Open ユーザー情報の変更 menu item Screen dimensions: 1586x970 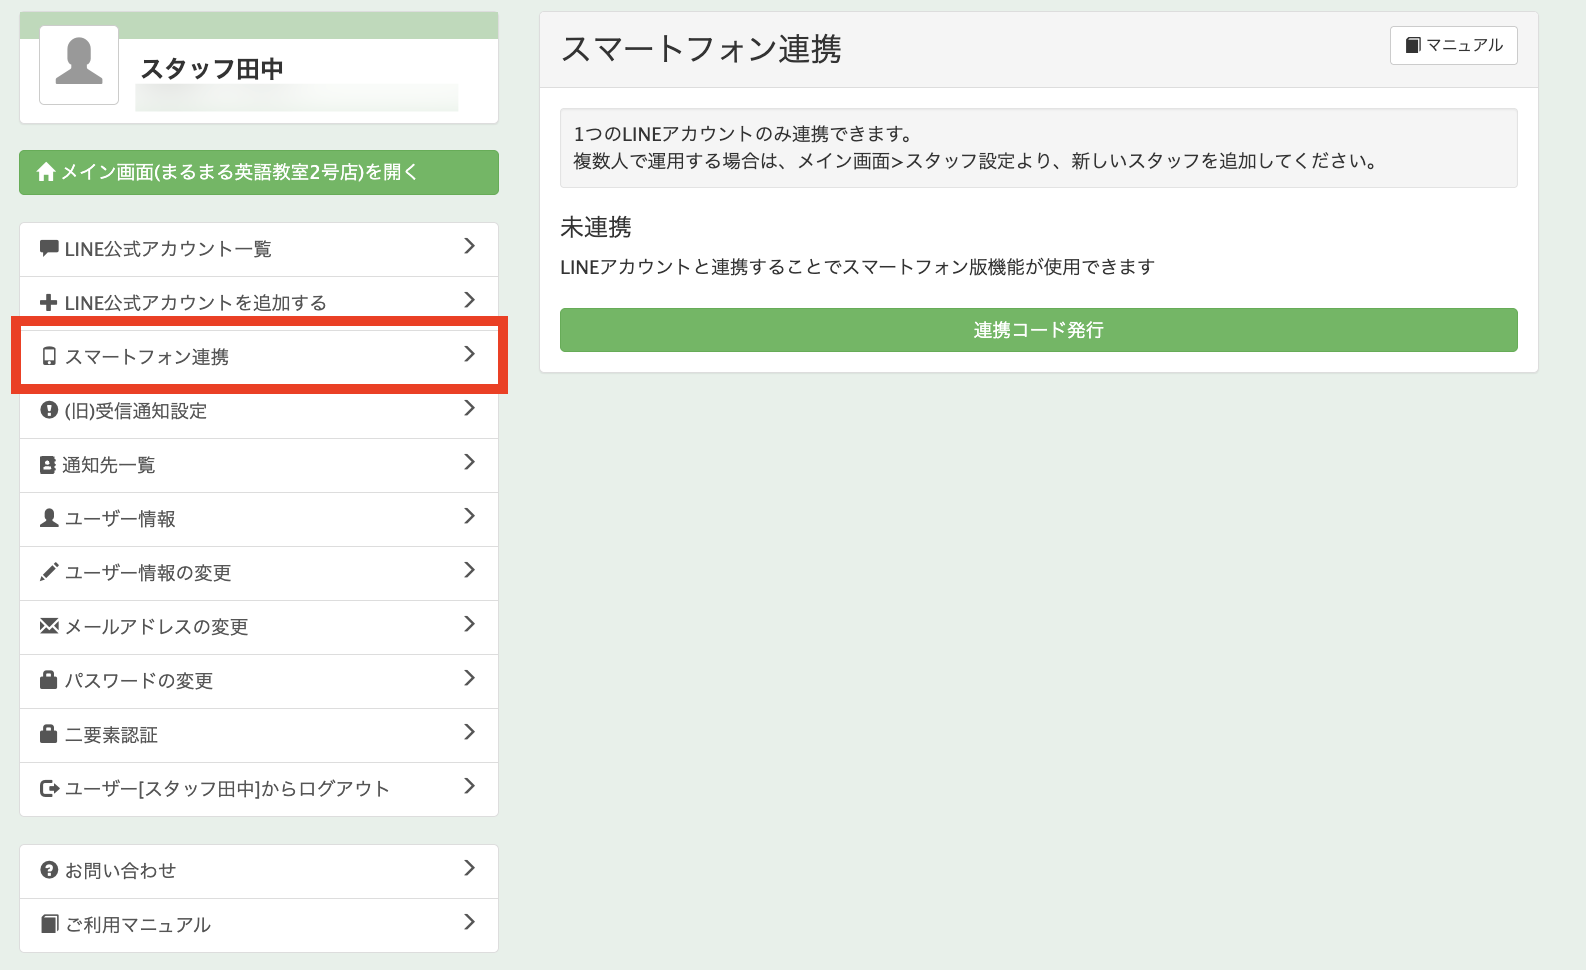pos(259,573)
